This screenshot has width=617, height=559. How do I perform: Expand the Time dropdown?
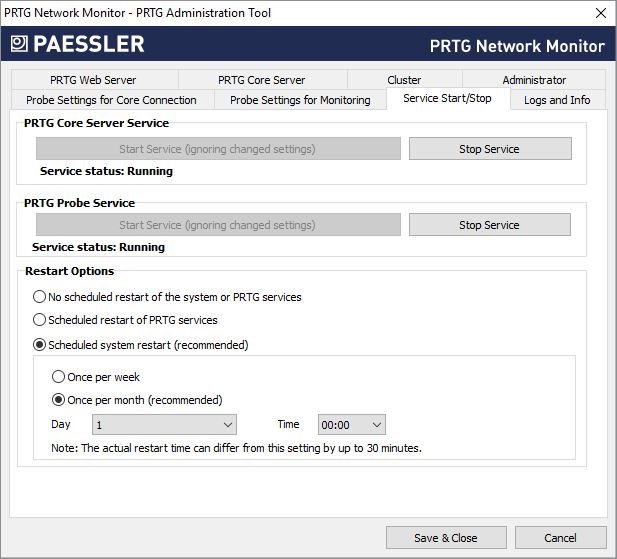coord(351,425)
